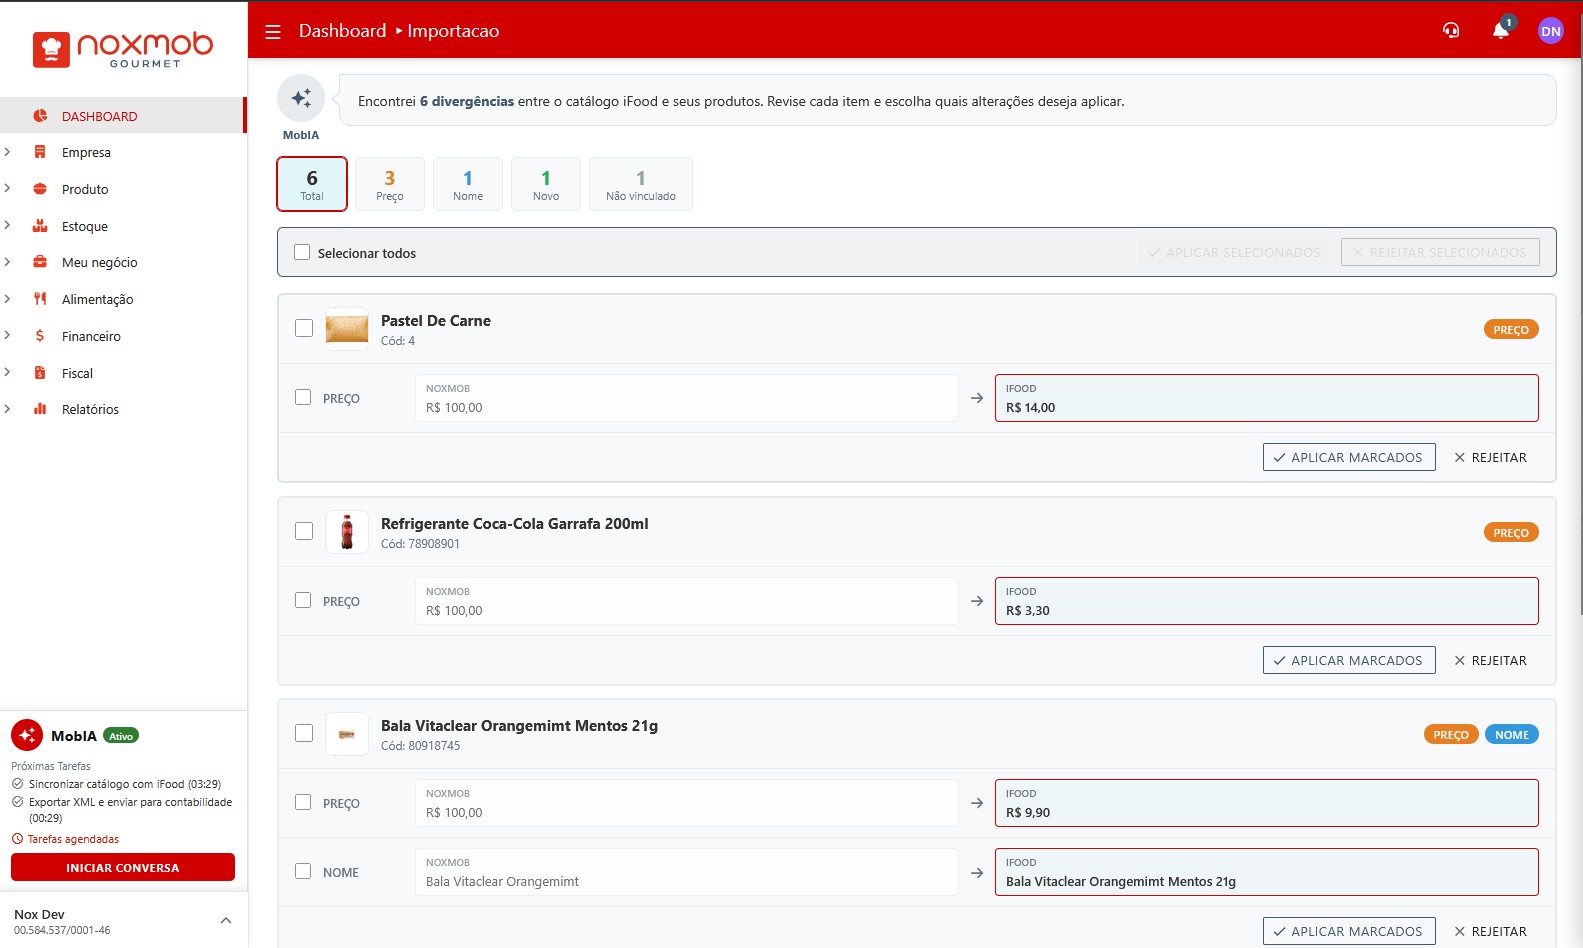Click the Relatórios bar chart icon
The image size is (1583, 948).
[40, 409]
